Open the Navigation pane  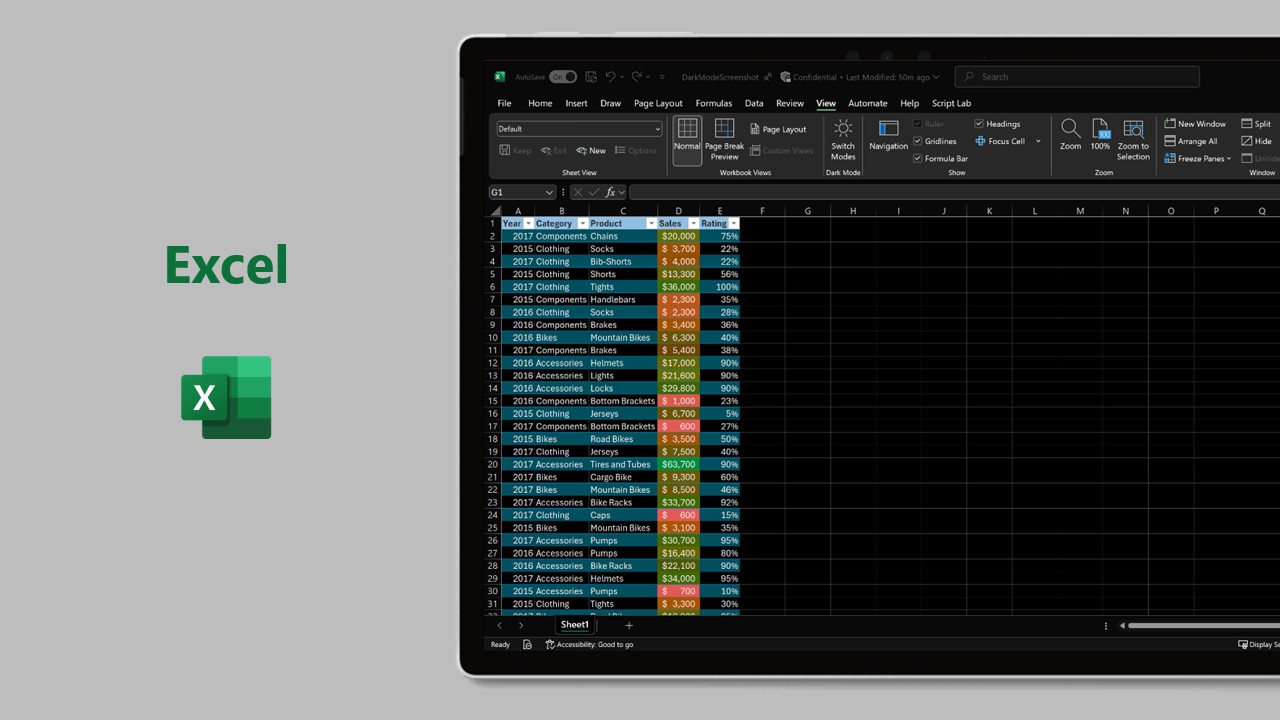click(888, 136)
